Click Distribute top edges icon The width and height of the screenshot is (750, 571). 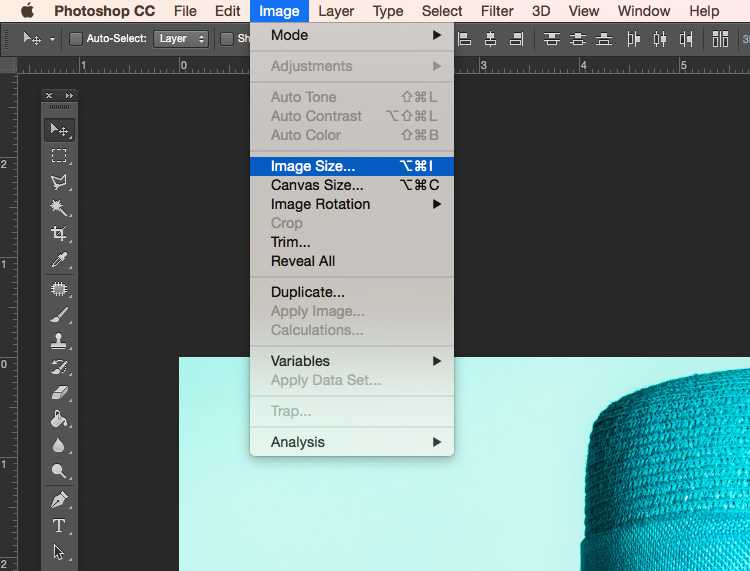coord(551,39)
